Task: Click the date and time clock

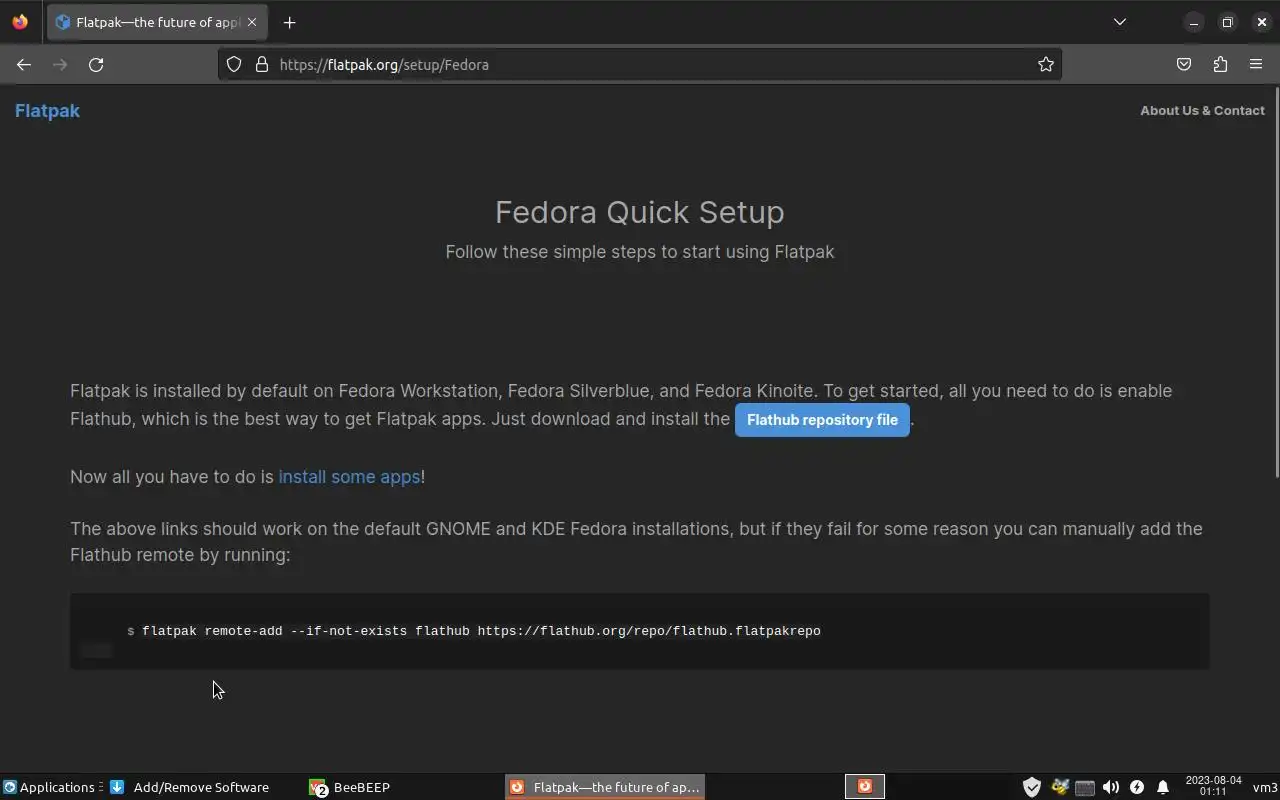Action: point(1213,786)
